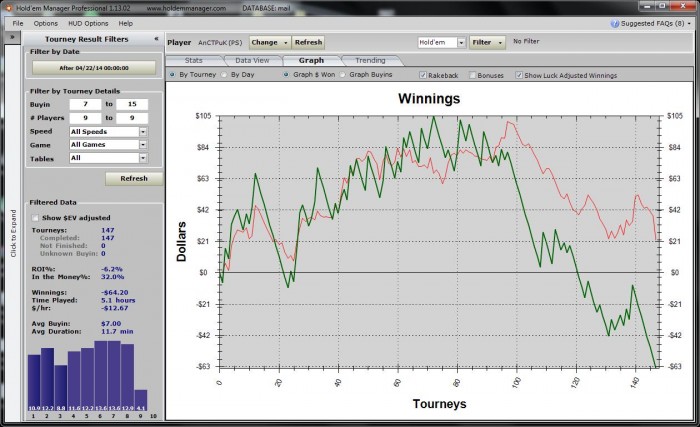Open the Game dropdown arrow
700x427 pixels.
143,145
